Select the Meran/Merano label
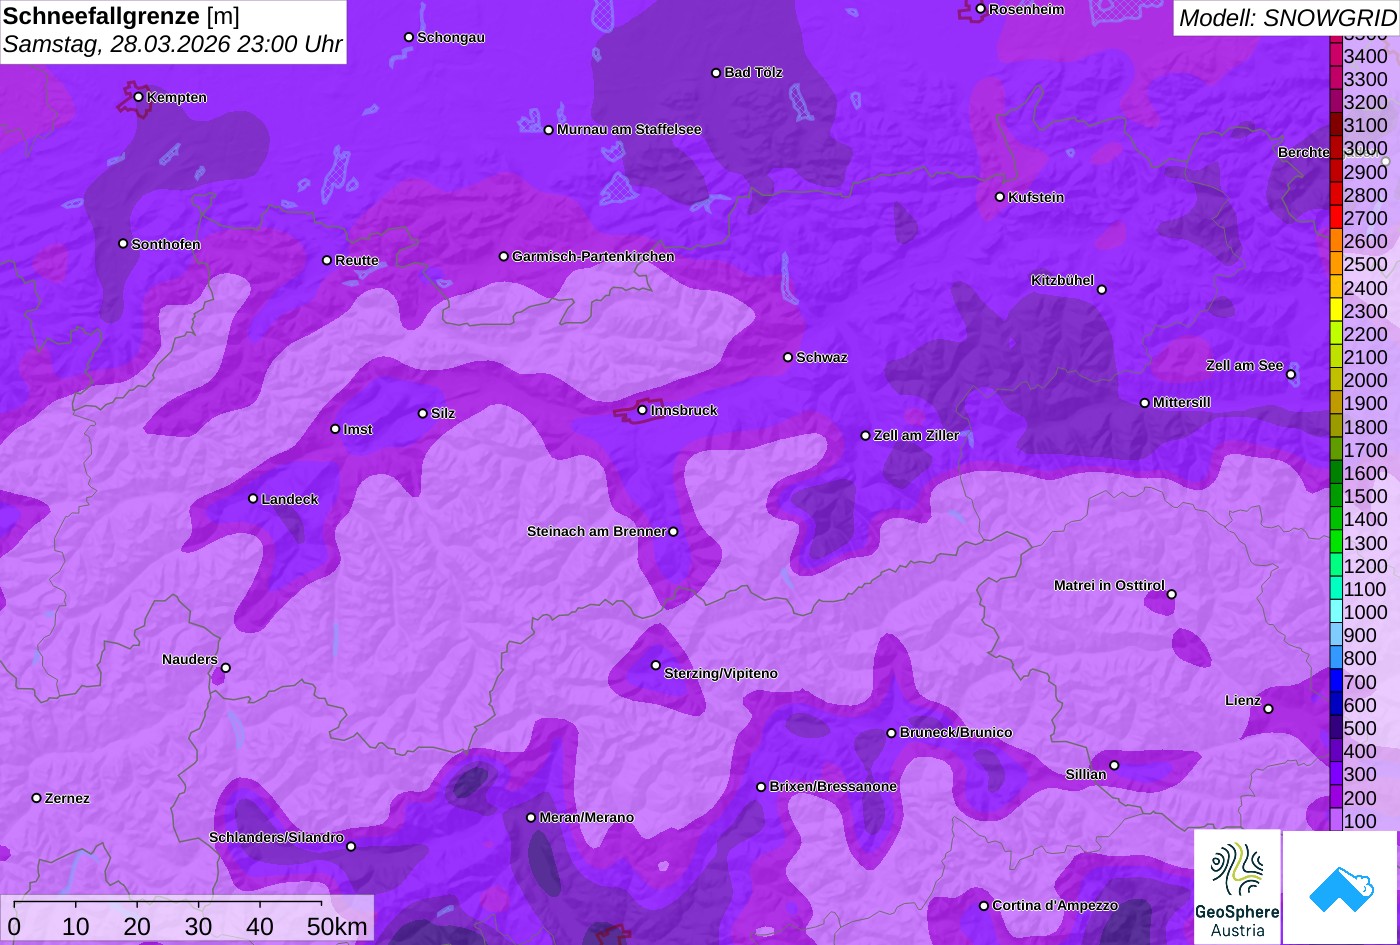 tap(587, 818)
